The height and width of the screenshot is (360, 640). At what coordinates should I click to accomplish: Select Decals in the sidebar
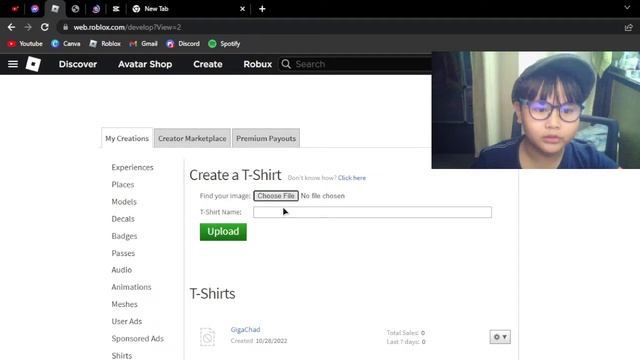[x=123, y=219]
